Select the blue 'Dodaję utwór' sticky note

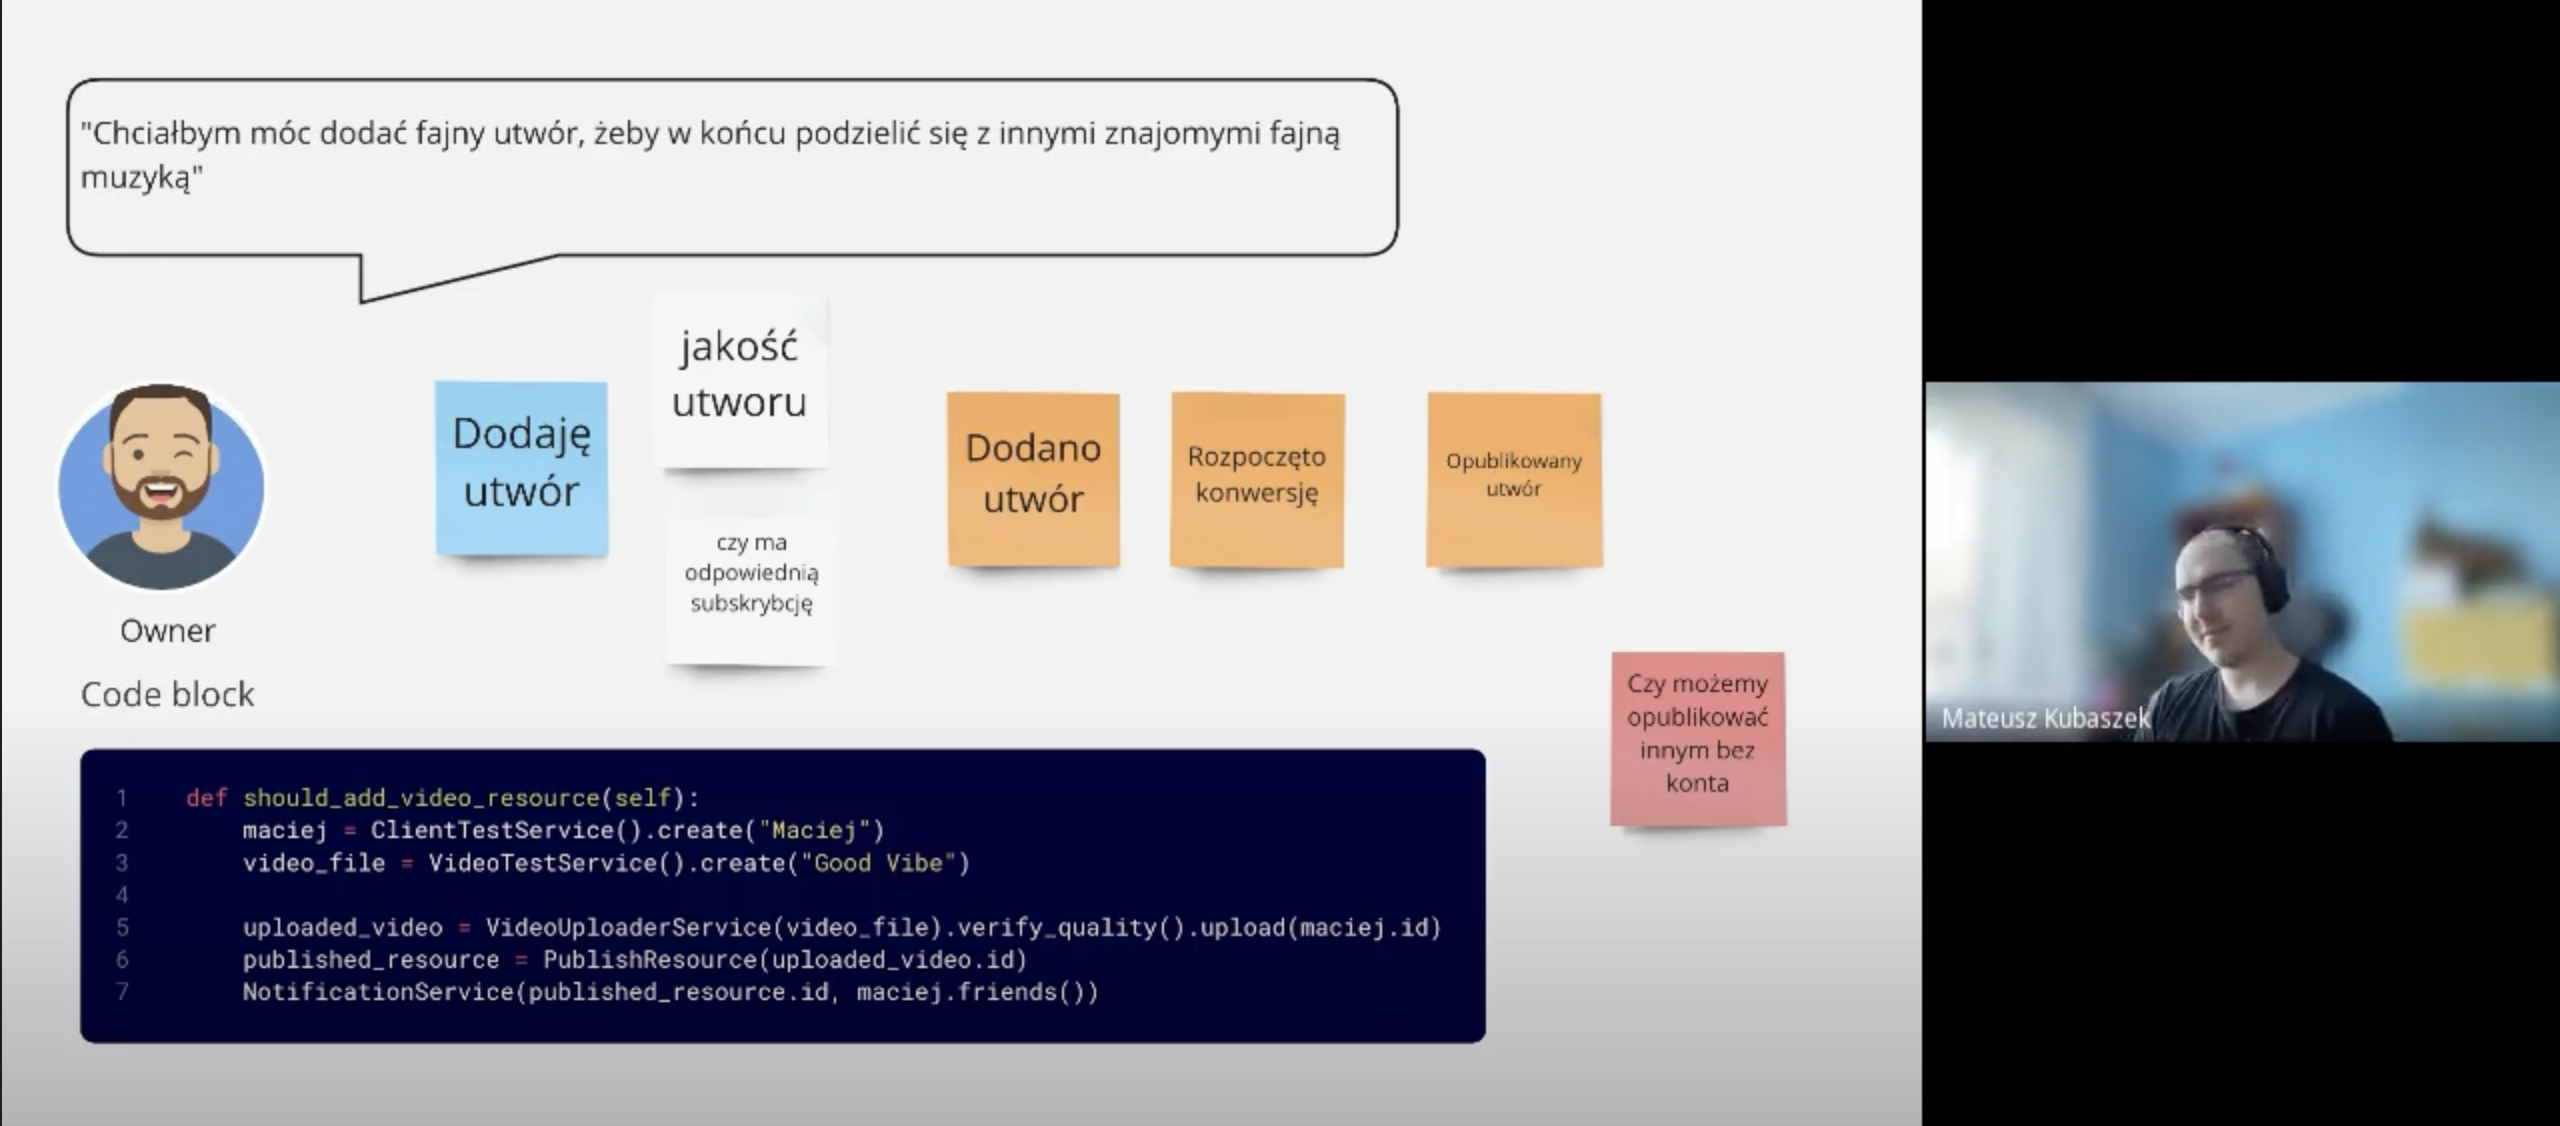pyautogui.click(x=521, y=466)
